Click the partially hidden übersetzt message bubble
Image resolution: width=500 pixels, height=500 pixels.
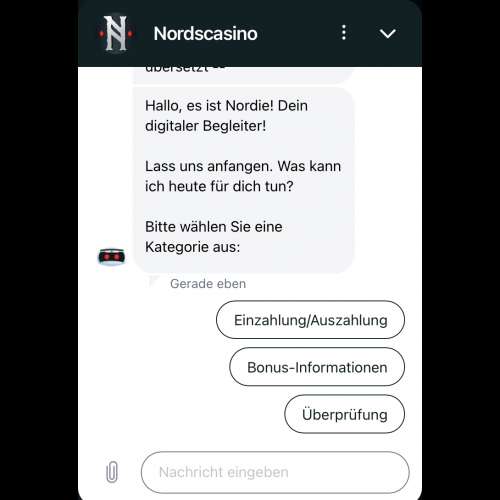point(243,75)
